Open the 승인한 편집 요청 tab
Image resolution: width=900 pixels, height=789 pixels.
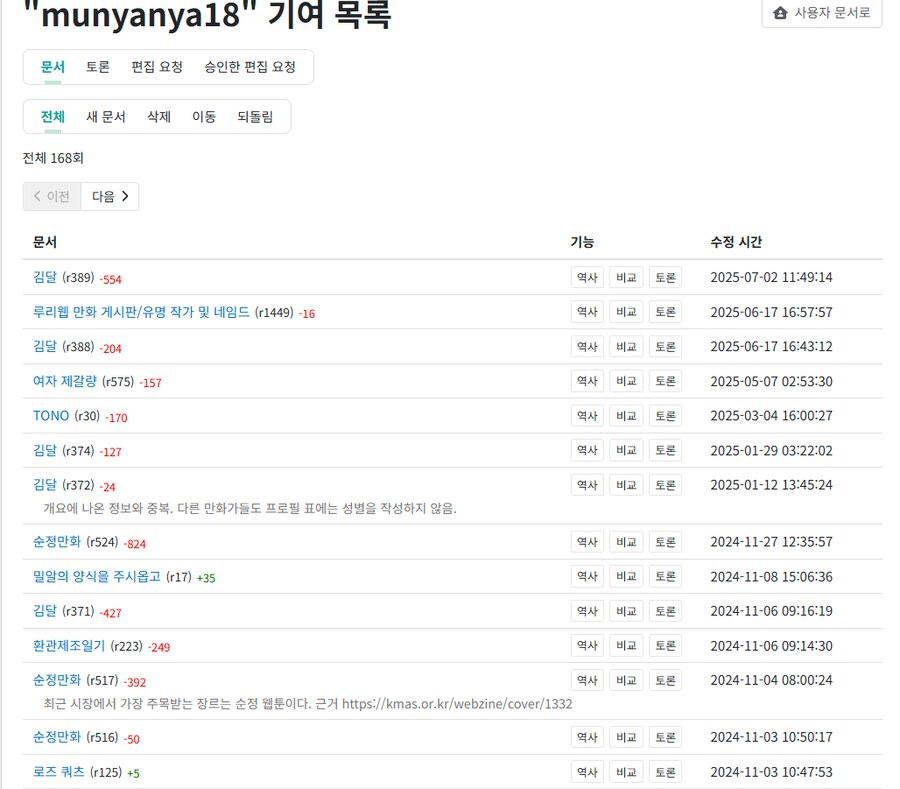pyautogui.click(x=250, y=67)
